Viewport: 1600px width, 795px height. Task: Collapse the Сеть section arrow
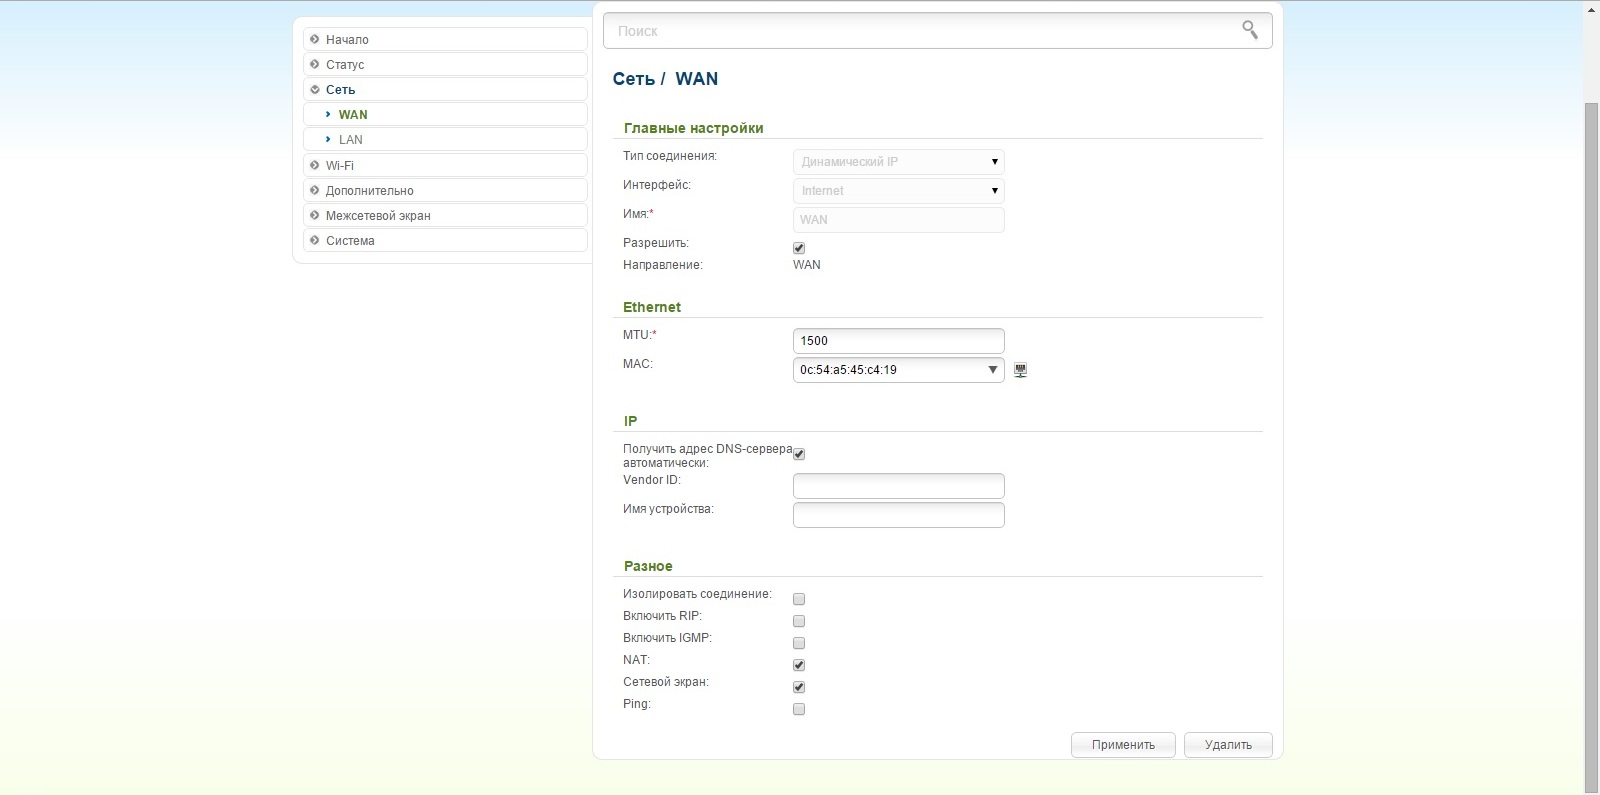[x=315, y=89]
